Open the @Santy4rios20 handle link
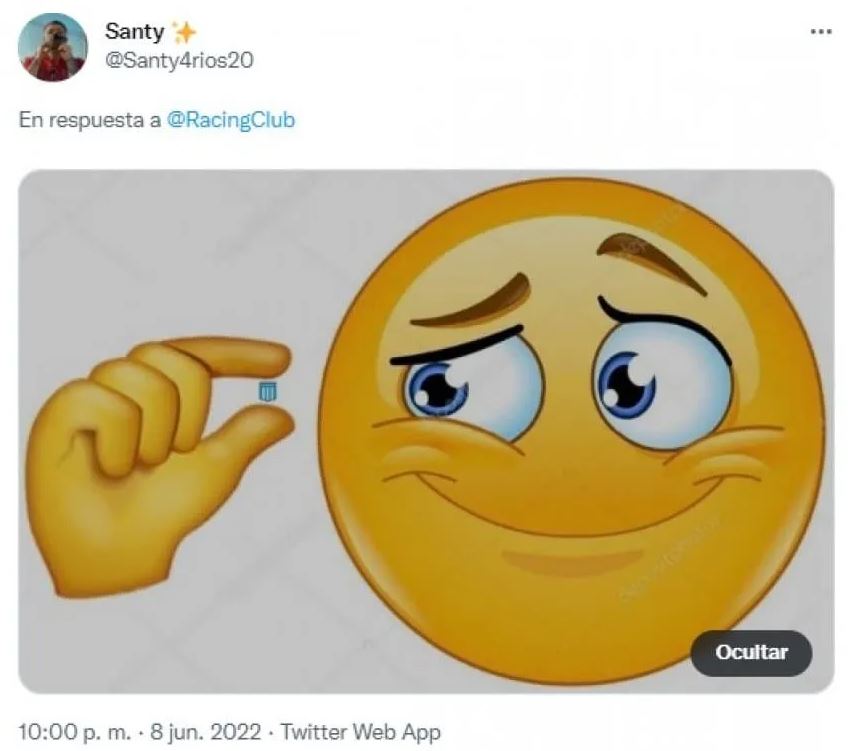Viewport: 848px width, 751px height. (x=179, y=60)
